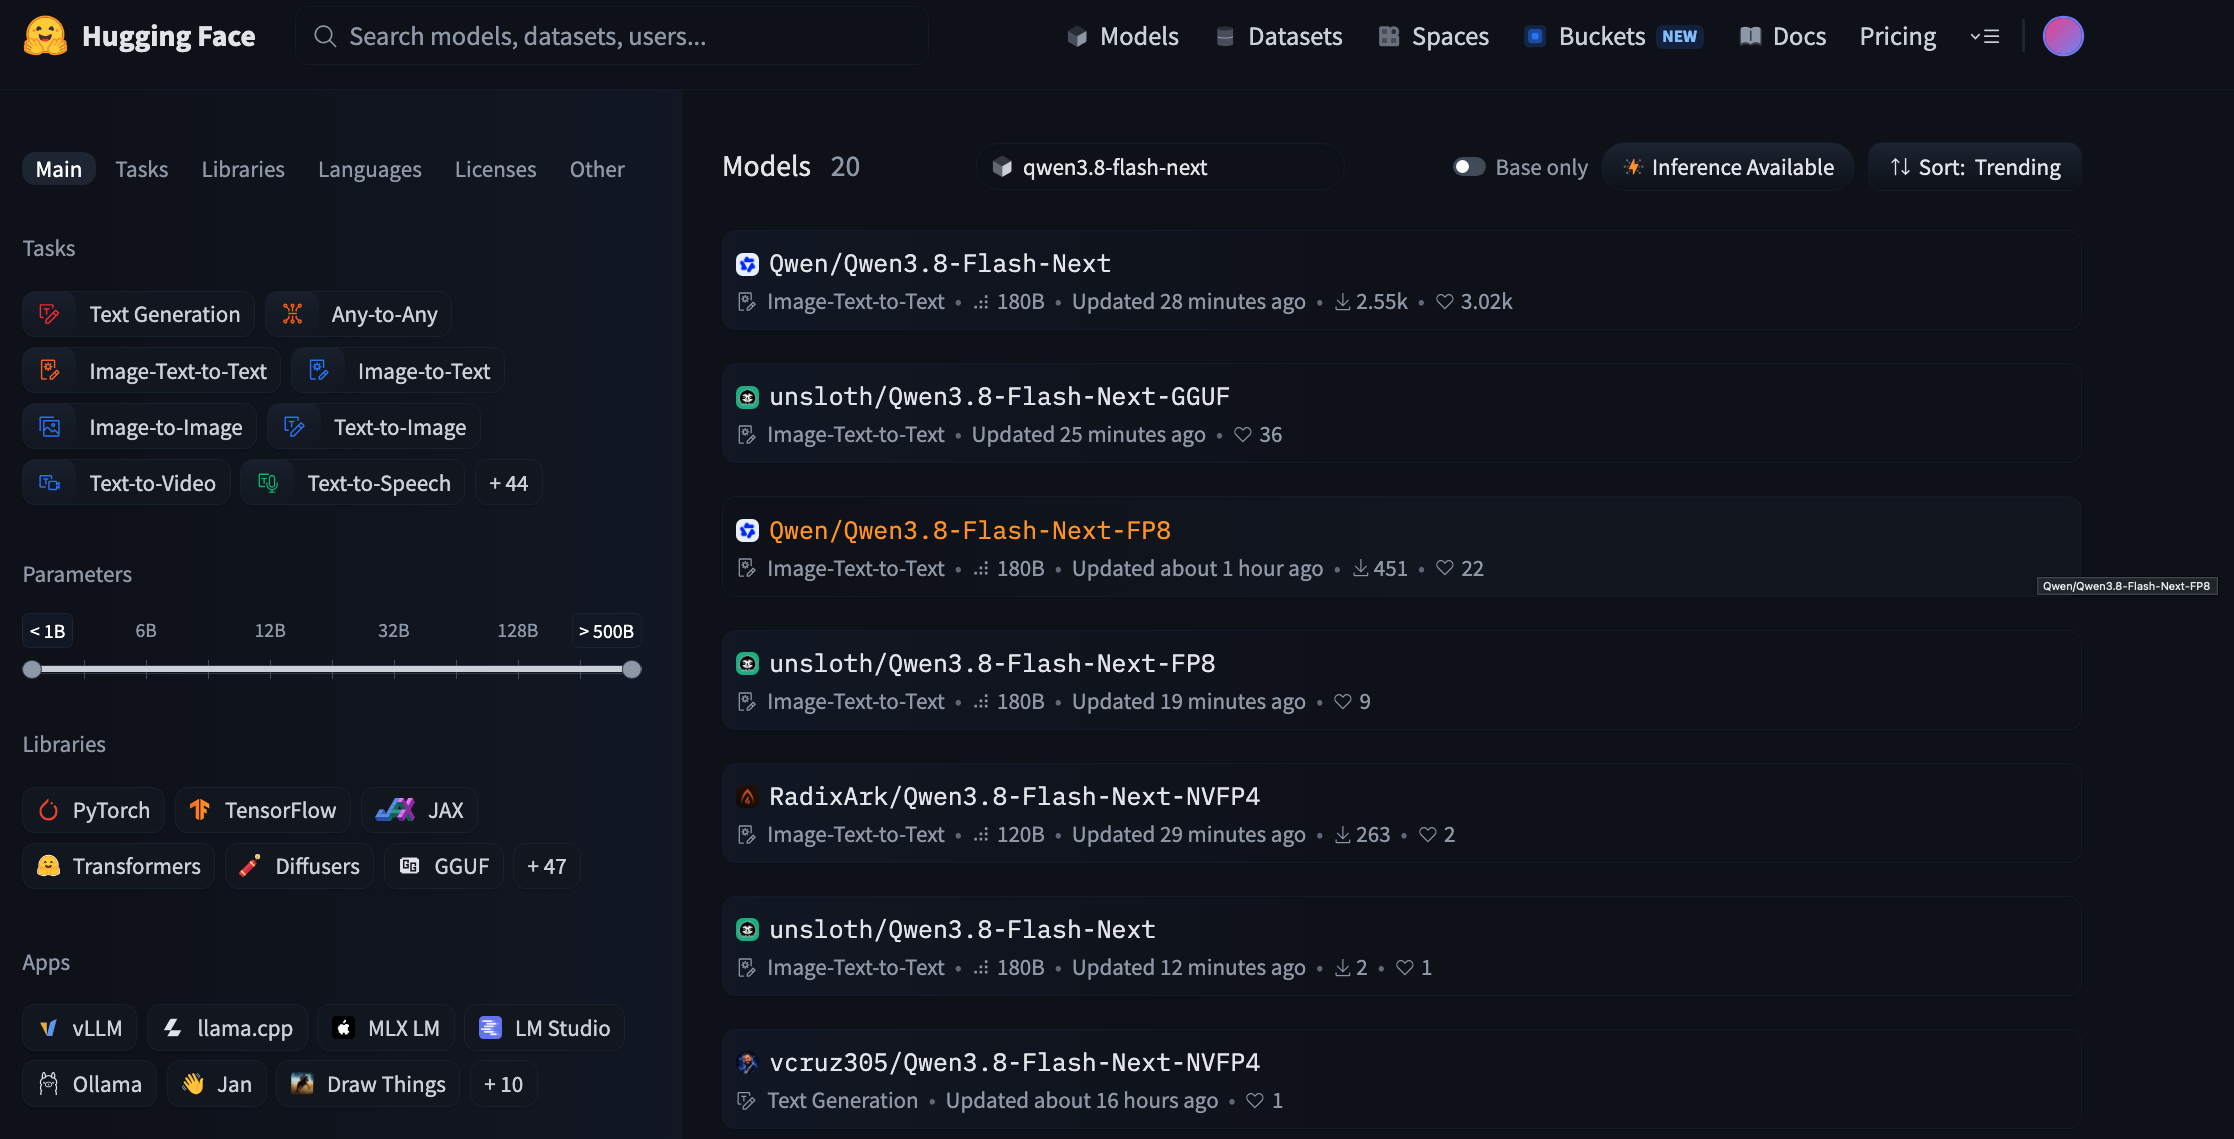Toggle the Image-Text-to-Text task filter
Viewport: 2234px width, 1139px height.
[x=152, y=371]
